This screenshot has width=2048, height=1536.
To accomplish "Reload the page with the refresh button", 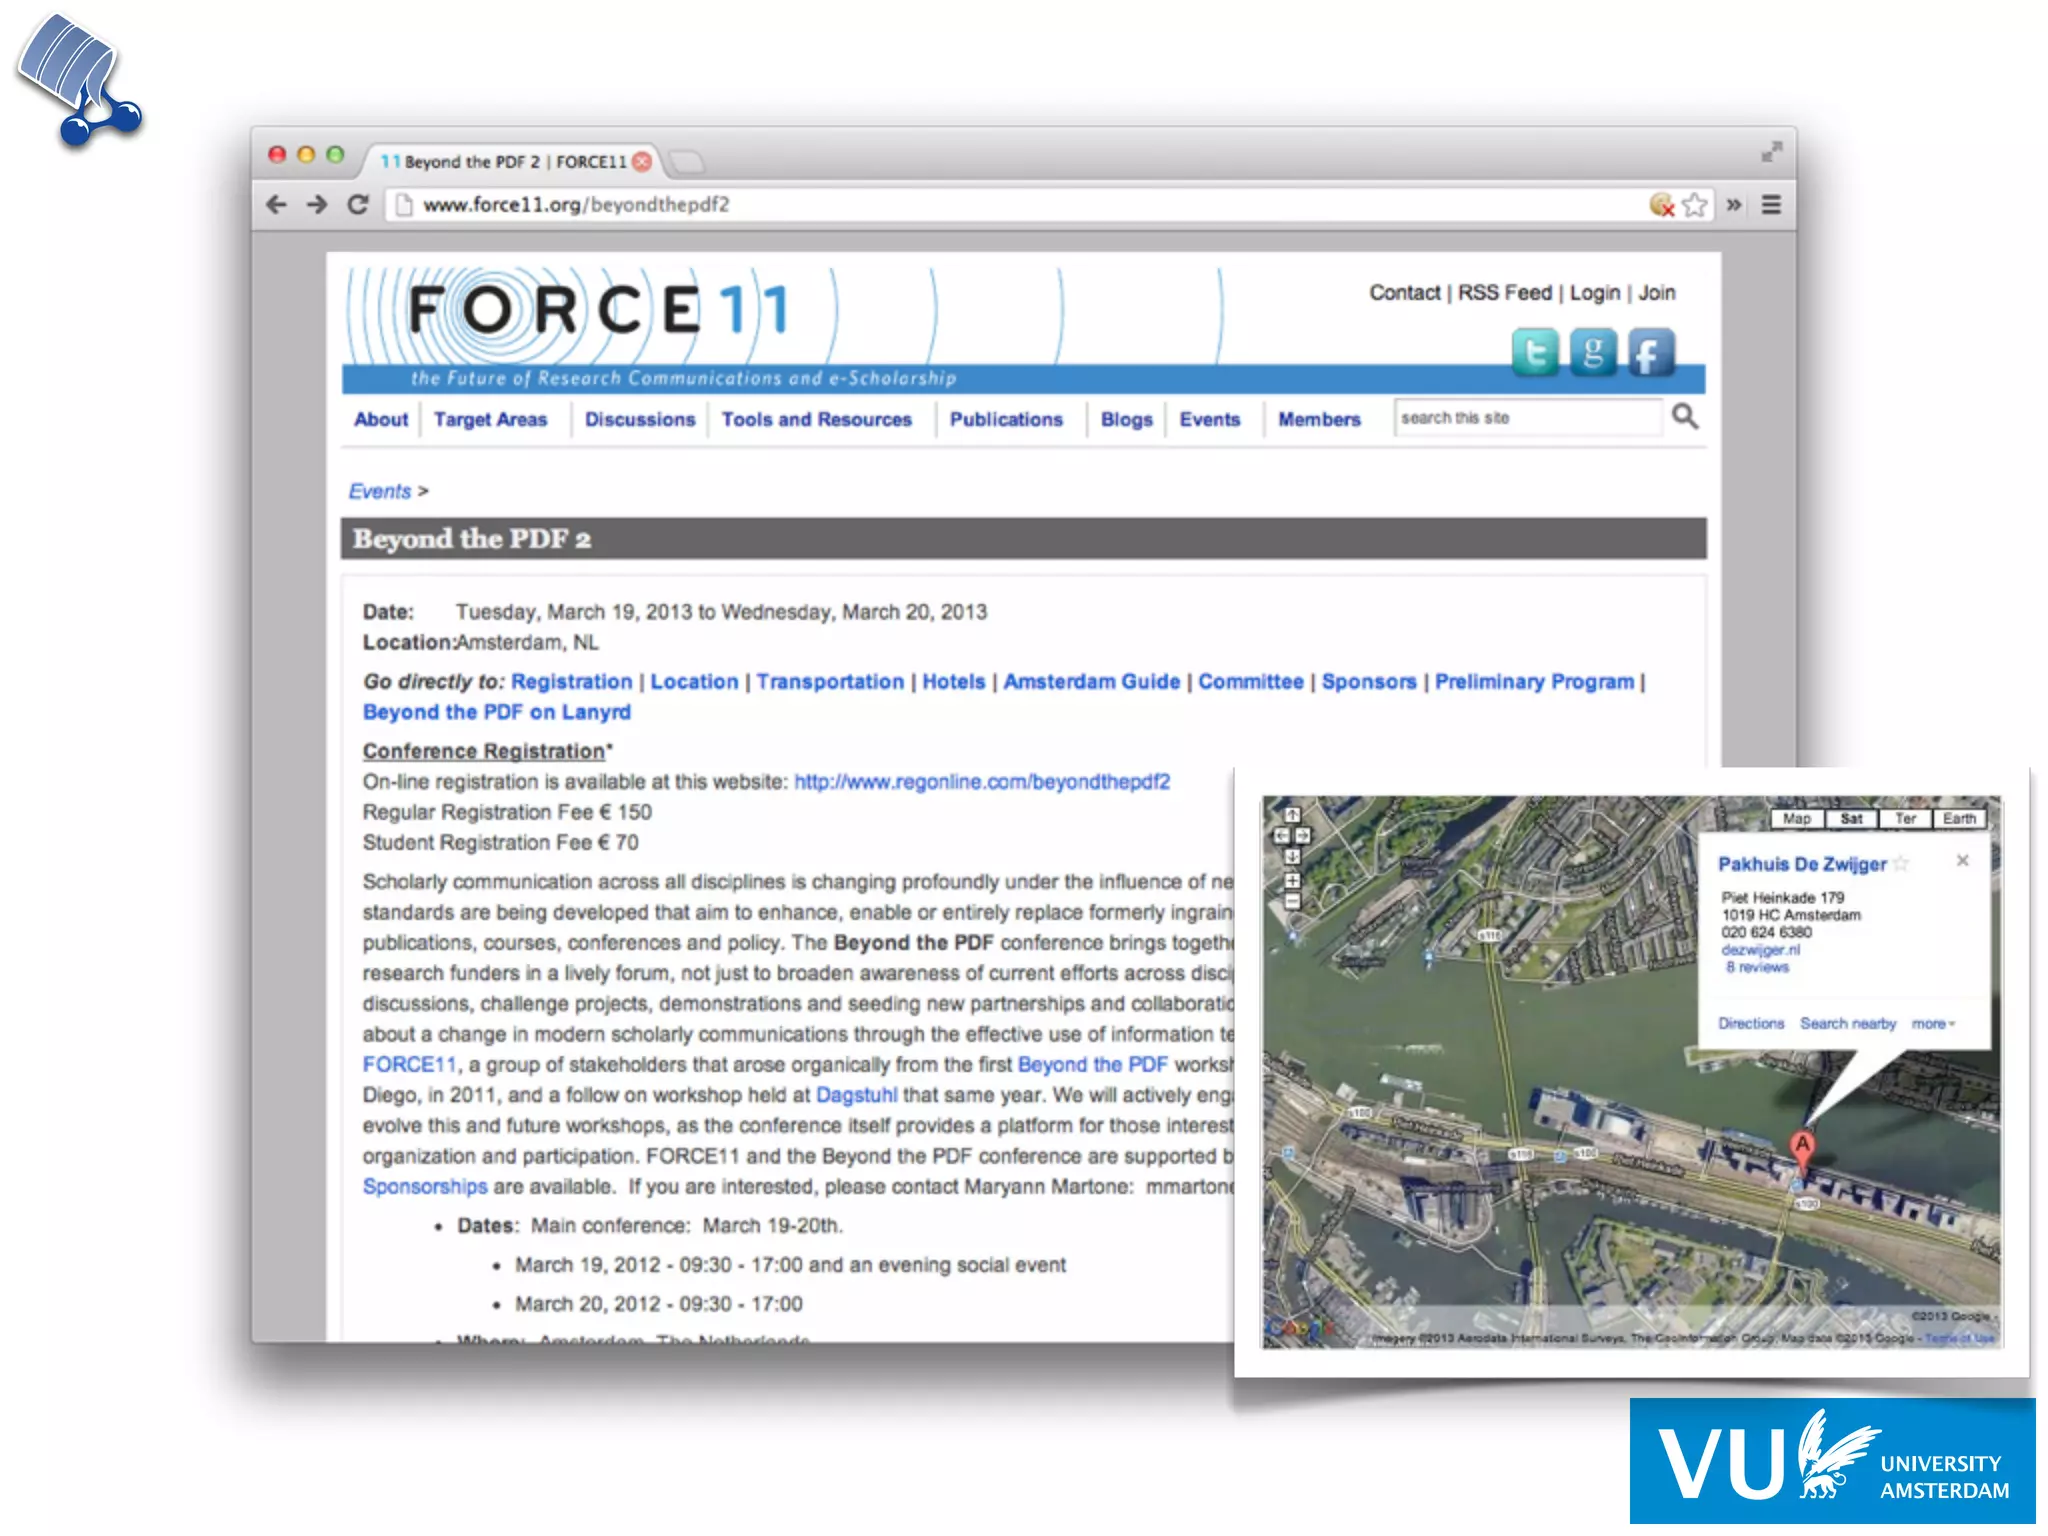I will click(358, 205).
